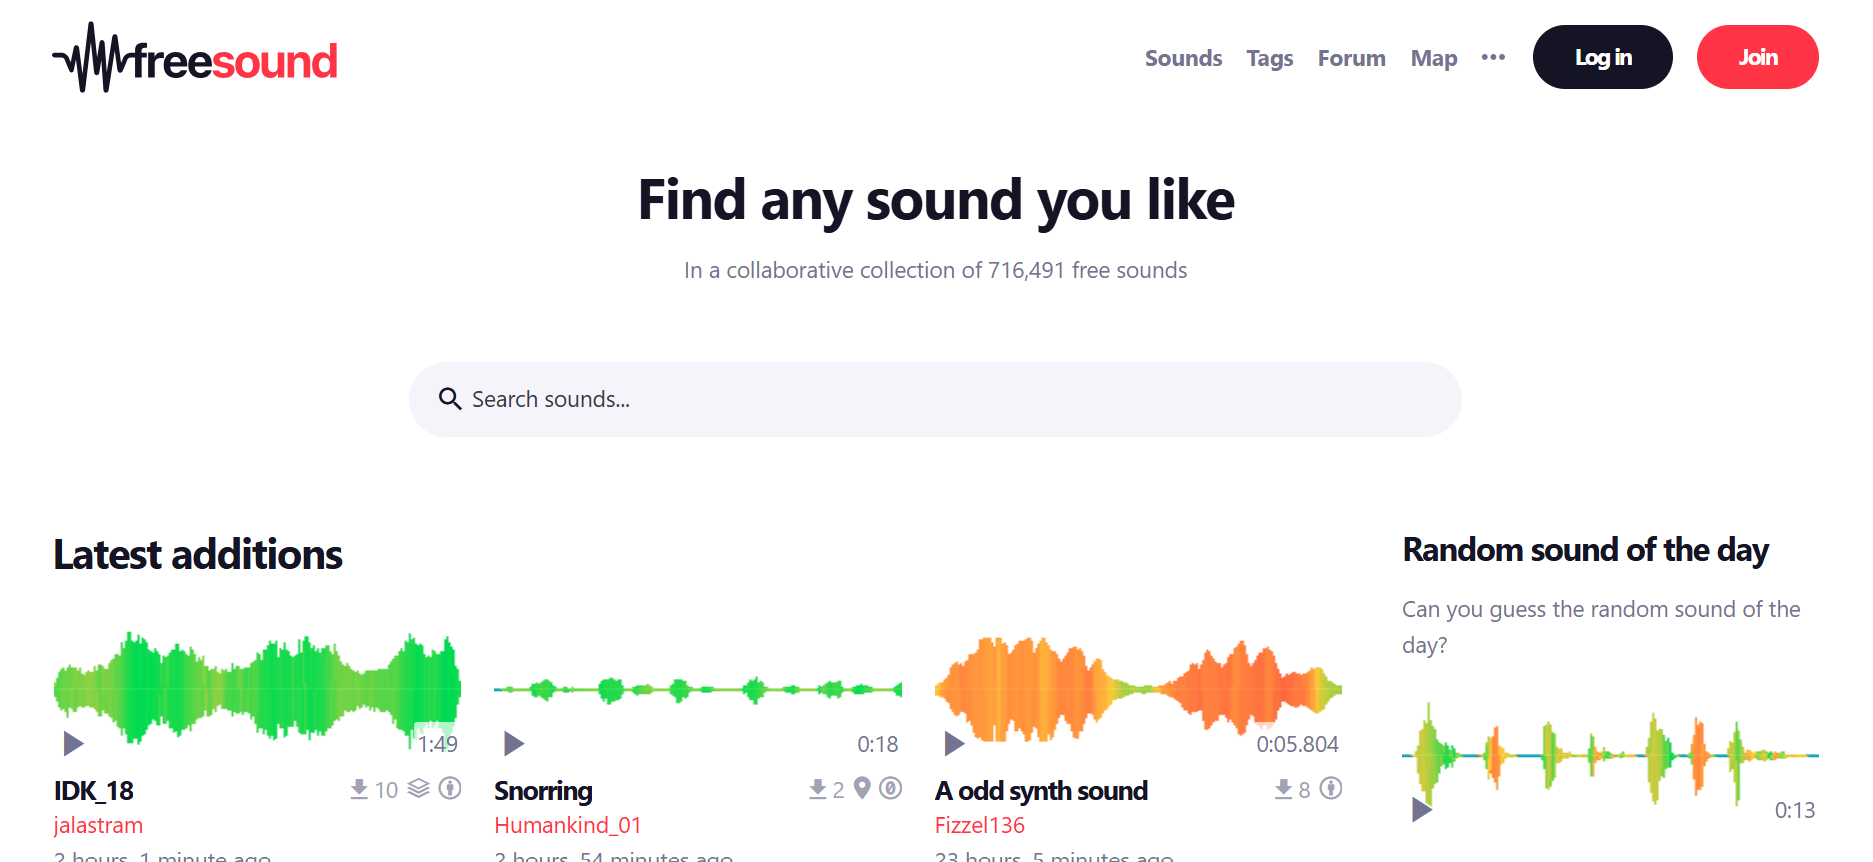Click the pack layers icon on IDK_18
The height and width of the screenshot is (862, 1873).
point(419,789)
